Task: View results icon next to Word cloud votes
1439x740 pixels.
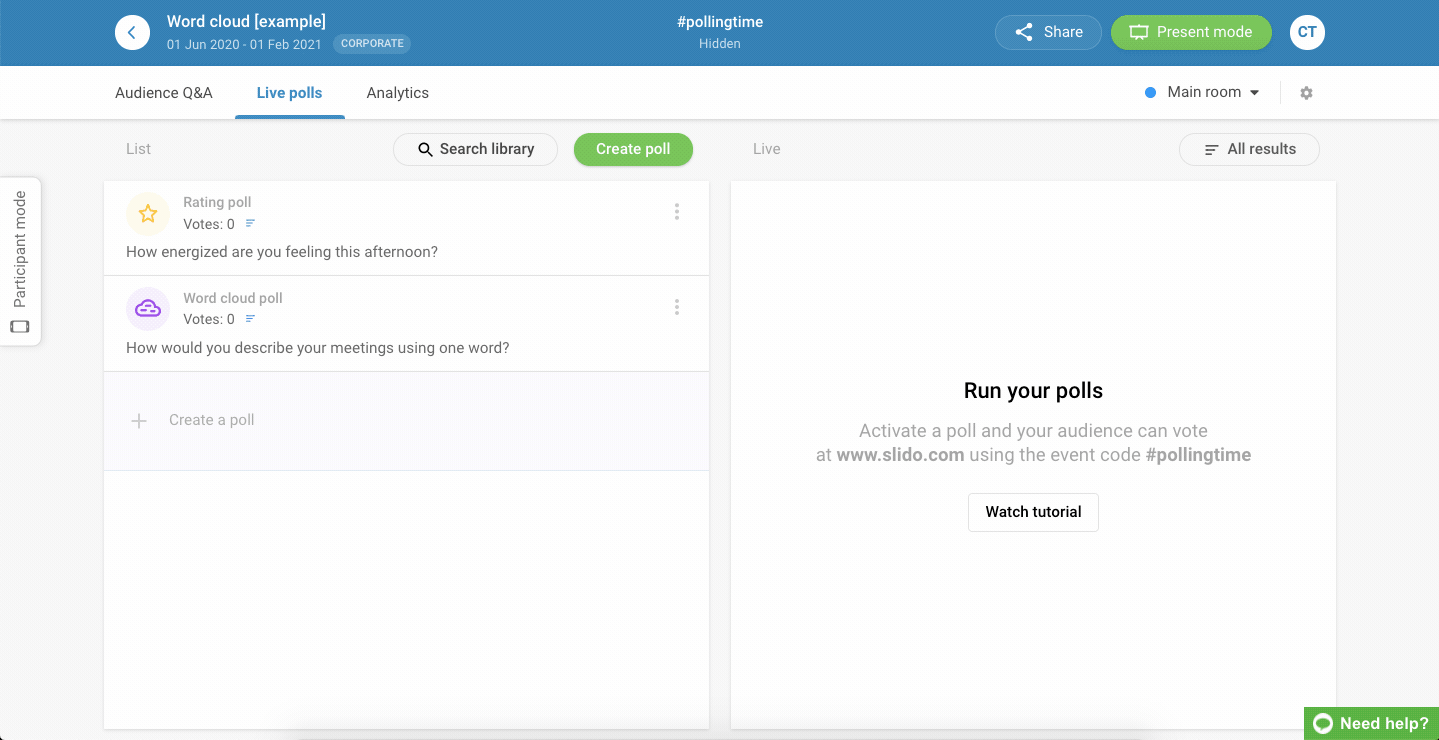Action: (x=251, y=319)
